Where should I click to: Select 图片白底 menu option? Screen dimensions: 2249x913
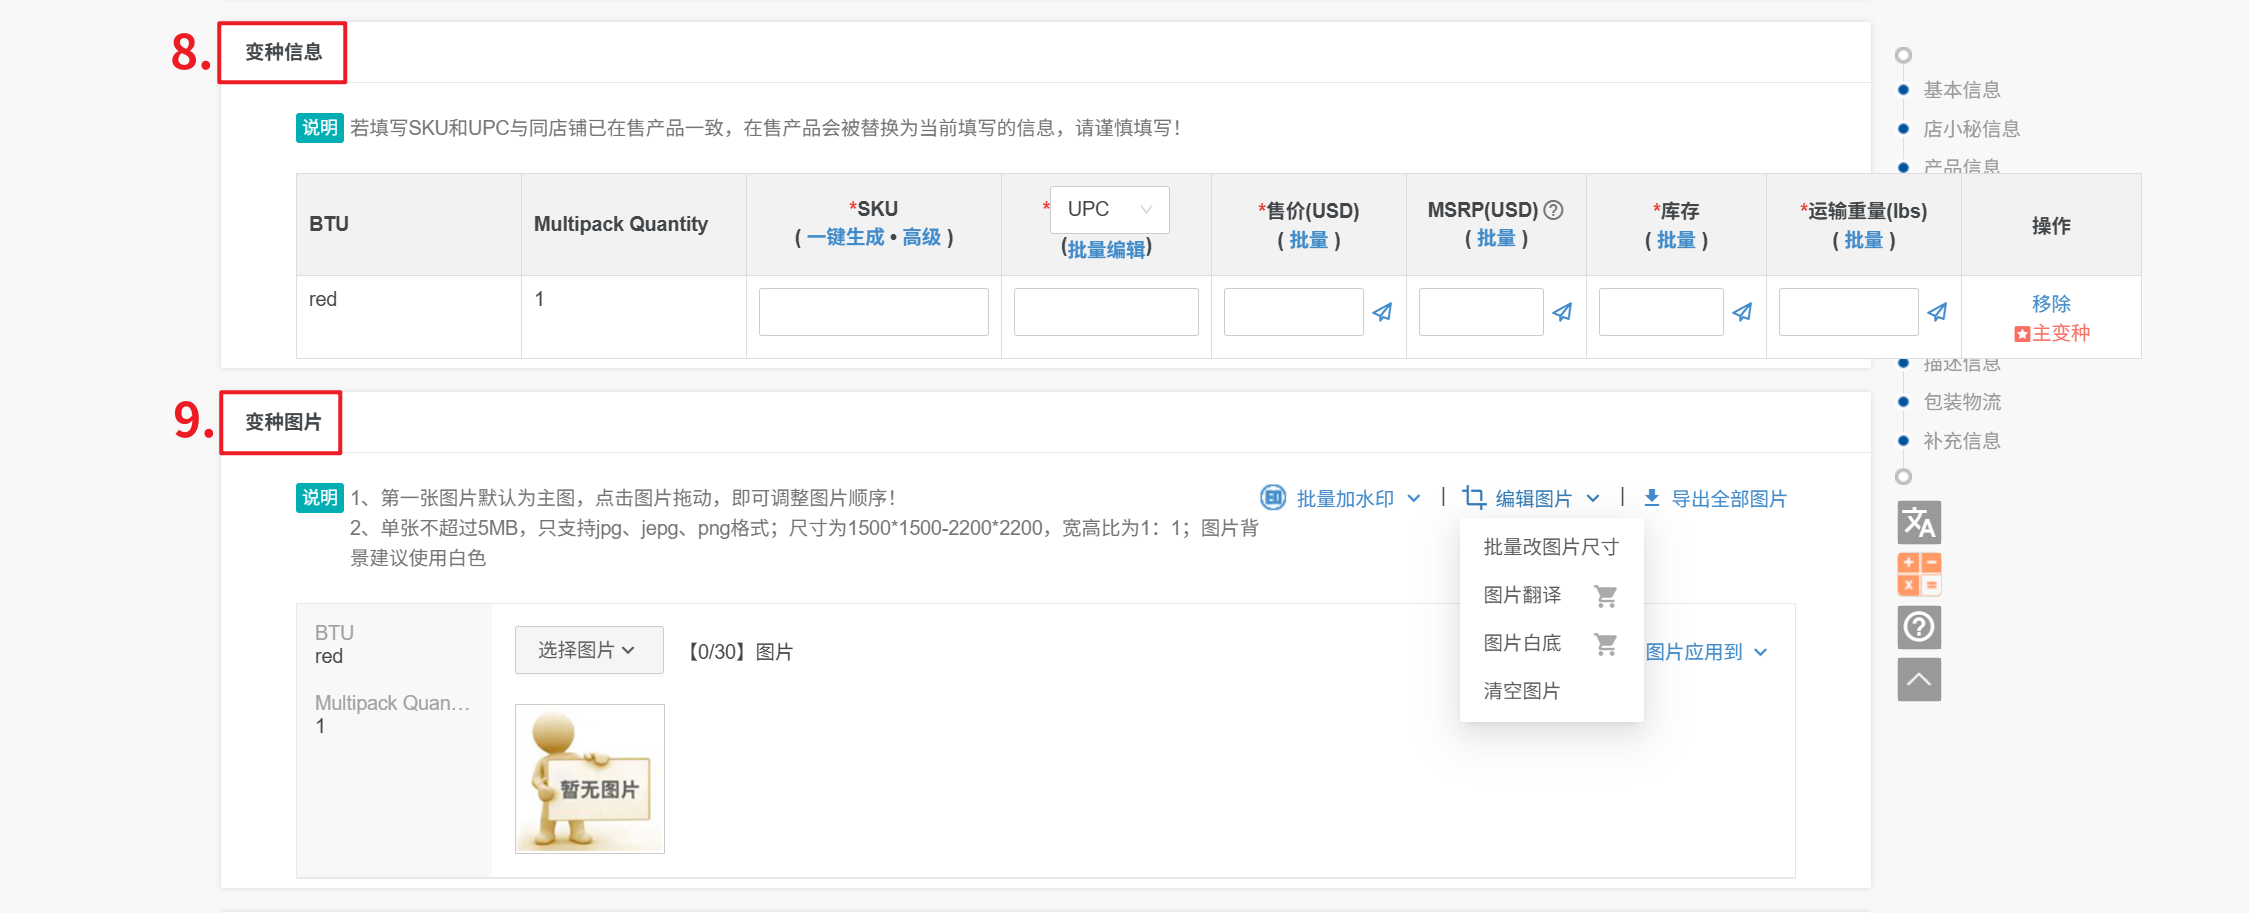click(1522, 643)
